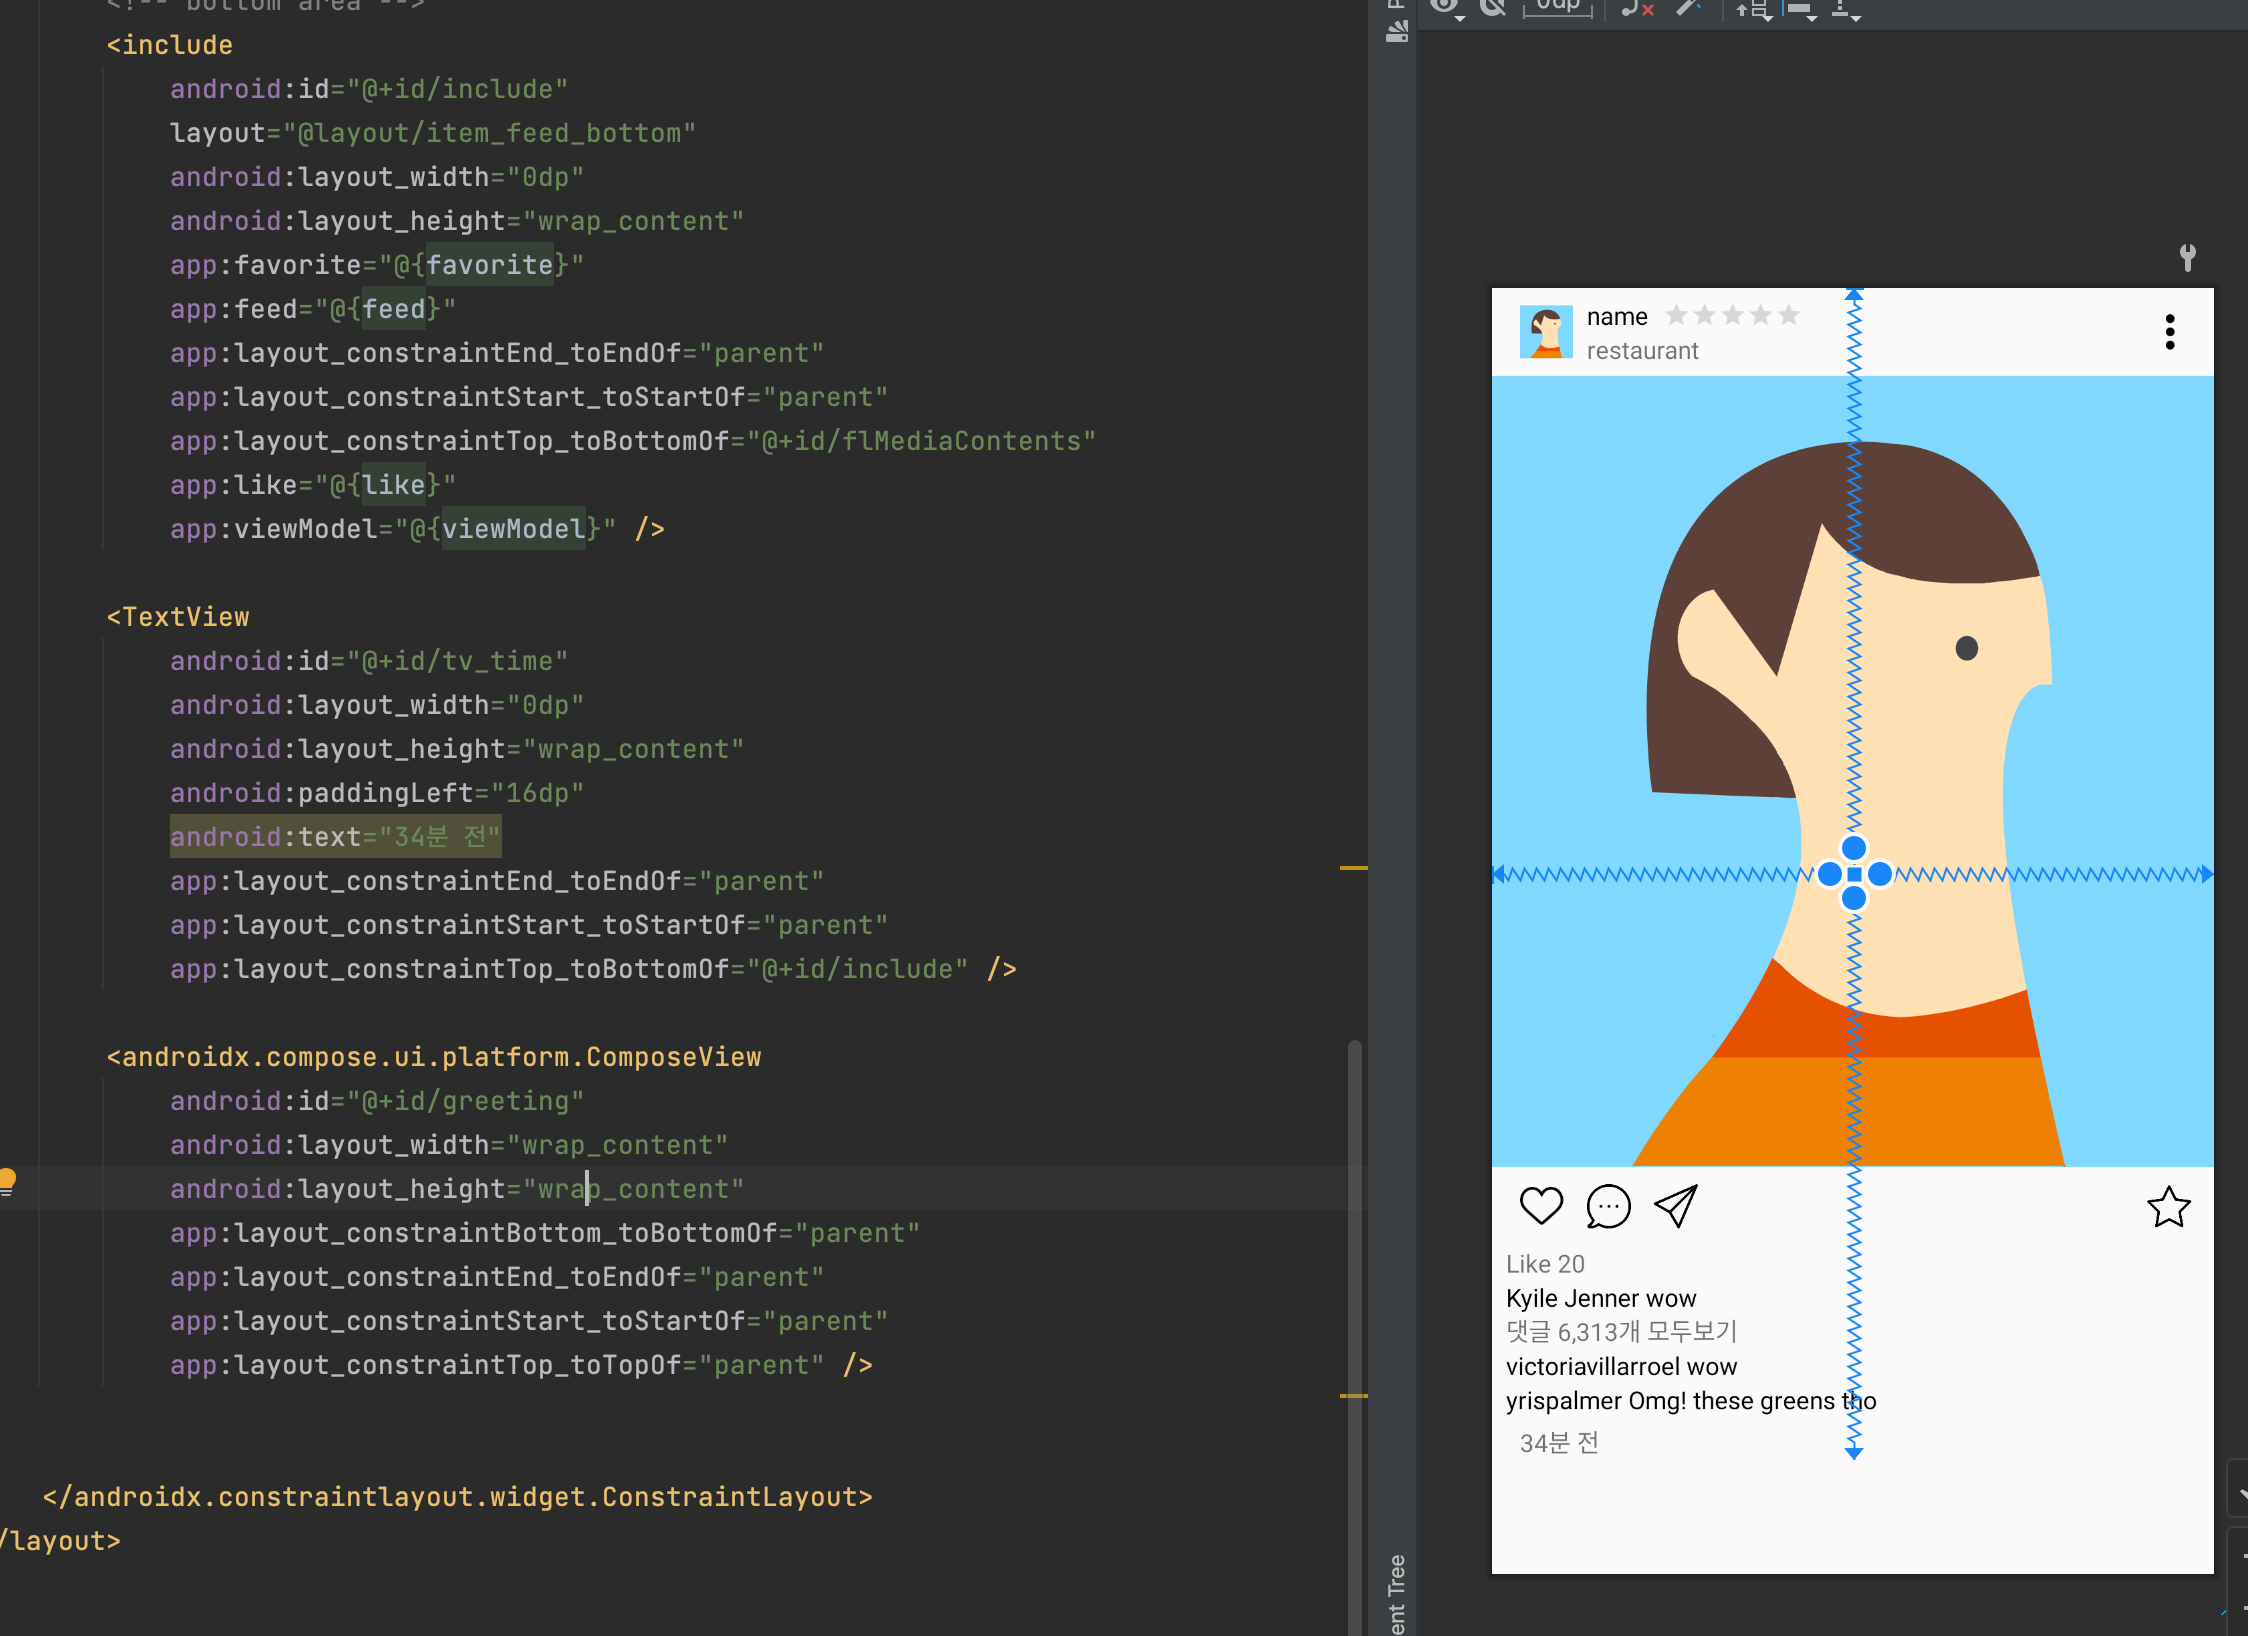Click the yellow lightbulb quick-fix icon
The image size is (2248, 1636).
tap(7, 1181)
